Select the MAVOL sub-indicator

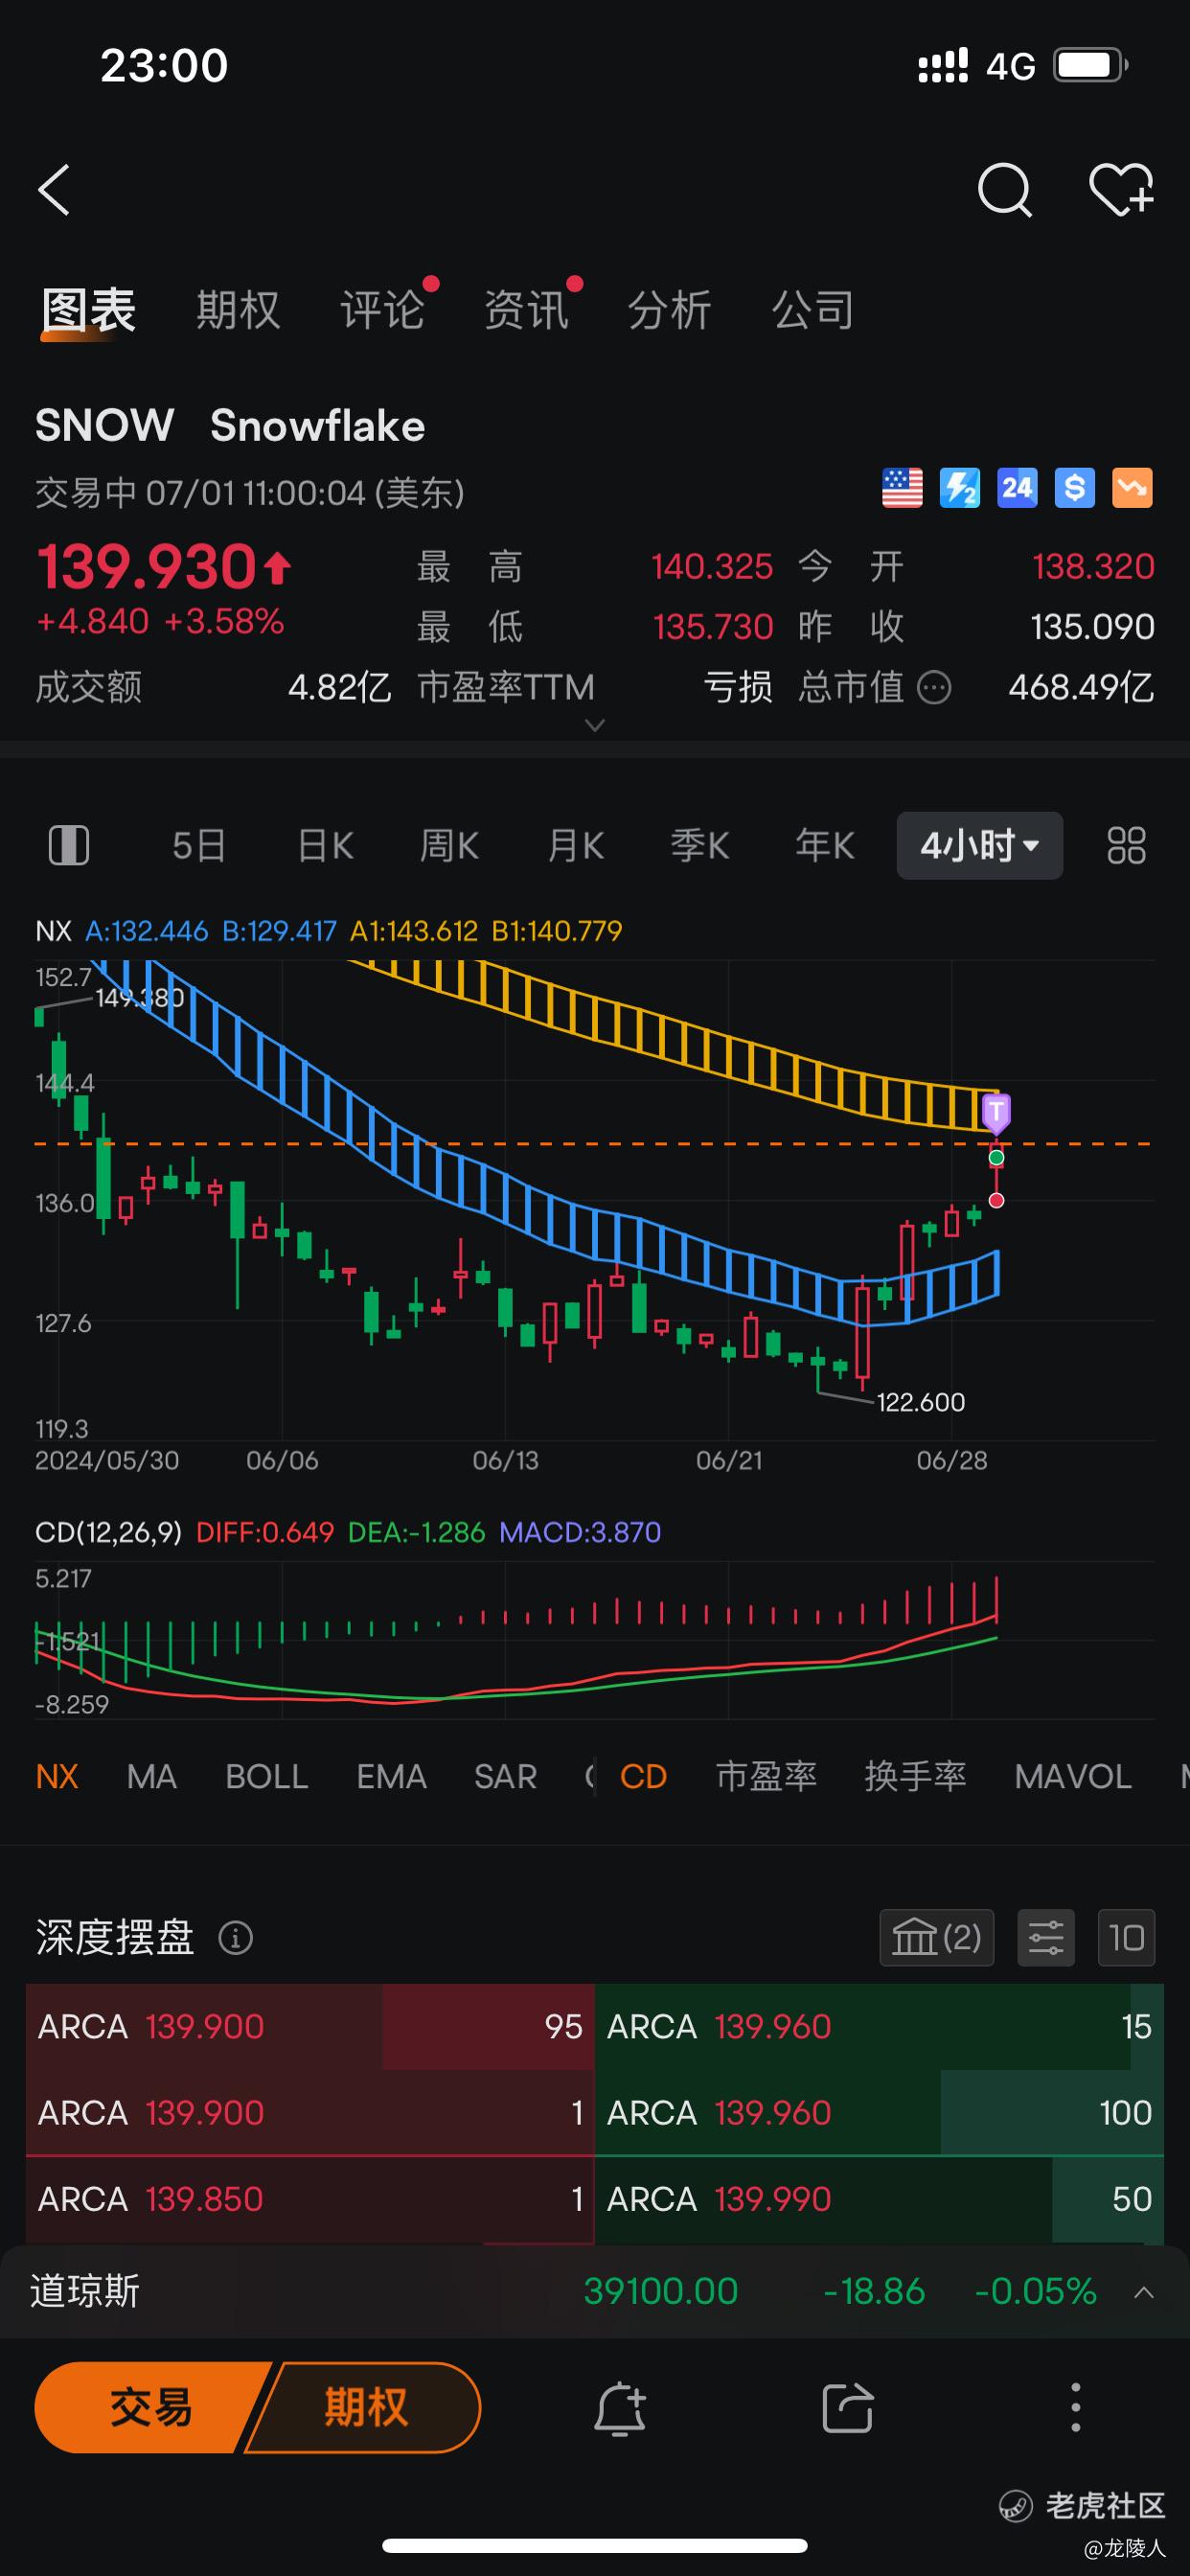[x=1073, y=1776]
